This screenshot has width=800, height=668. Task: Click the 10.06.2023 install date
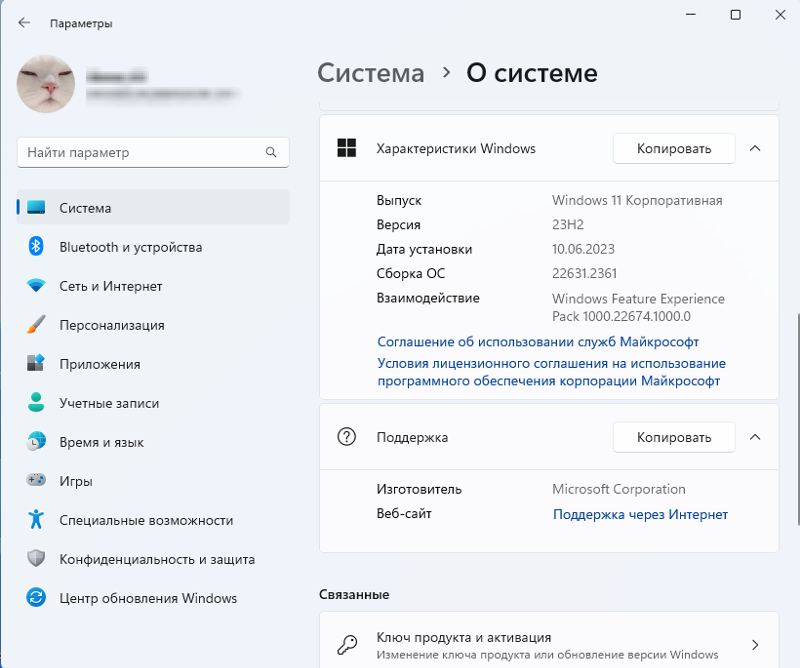583,249
